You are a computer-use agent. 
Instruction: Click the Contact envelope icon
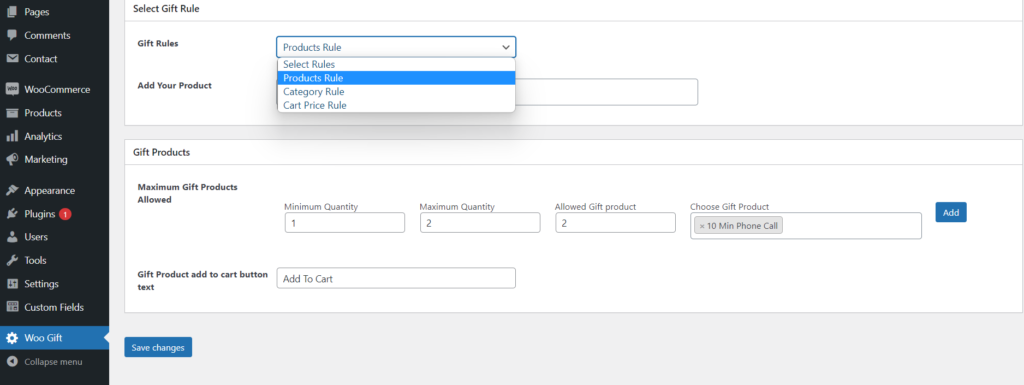[12, 59]
